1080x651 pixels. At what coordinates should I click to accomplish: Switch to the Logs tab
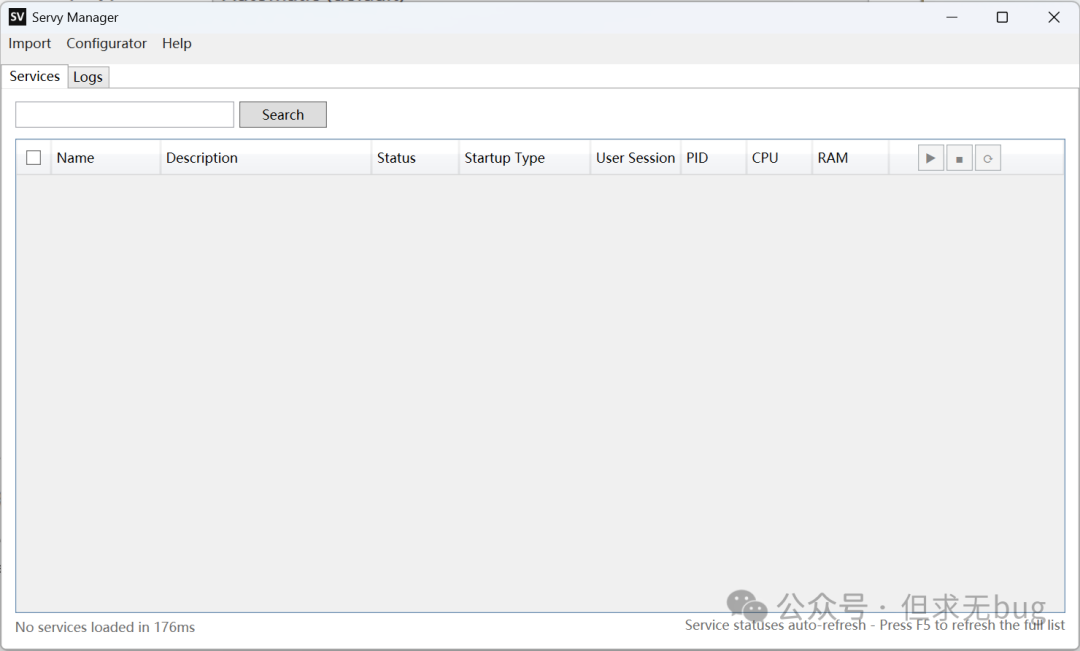point(88,77)
